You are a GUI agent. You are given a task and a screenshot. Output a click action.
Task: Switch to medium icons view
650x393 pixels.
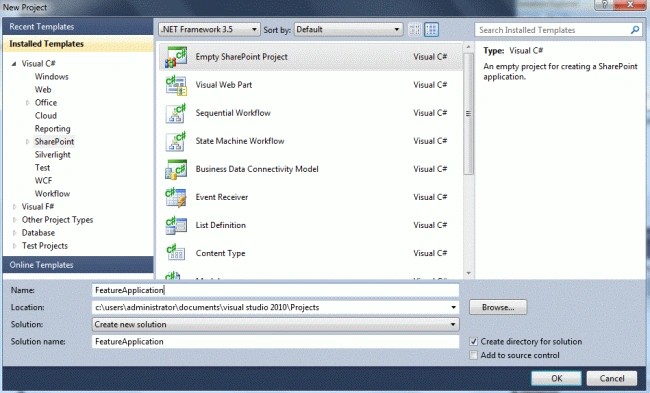(x=432, y=29)
